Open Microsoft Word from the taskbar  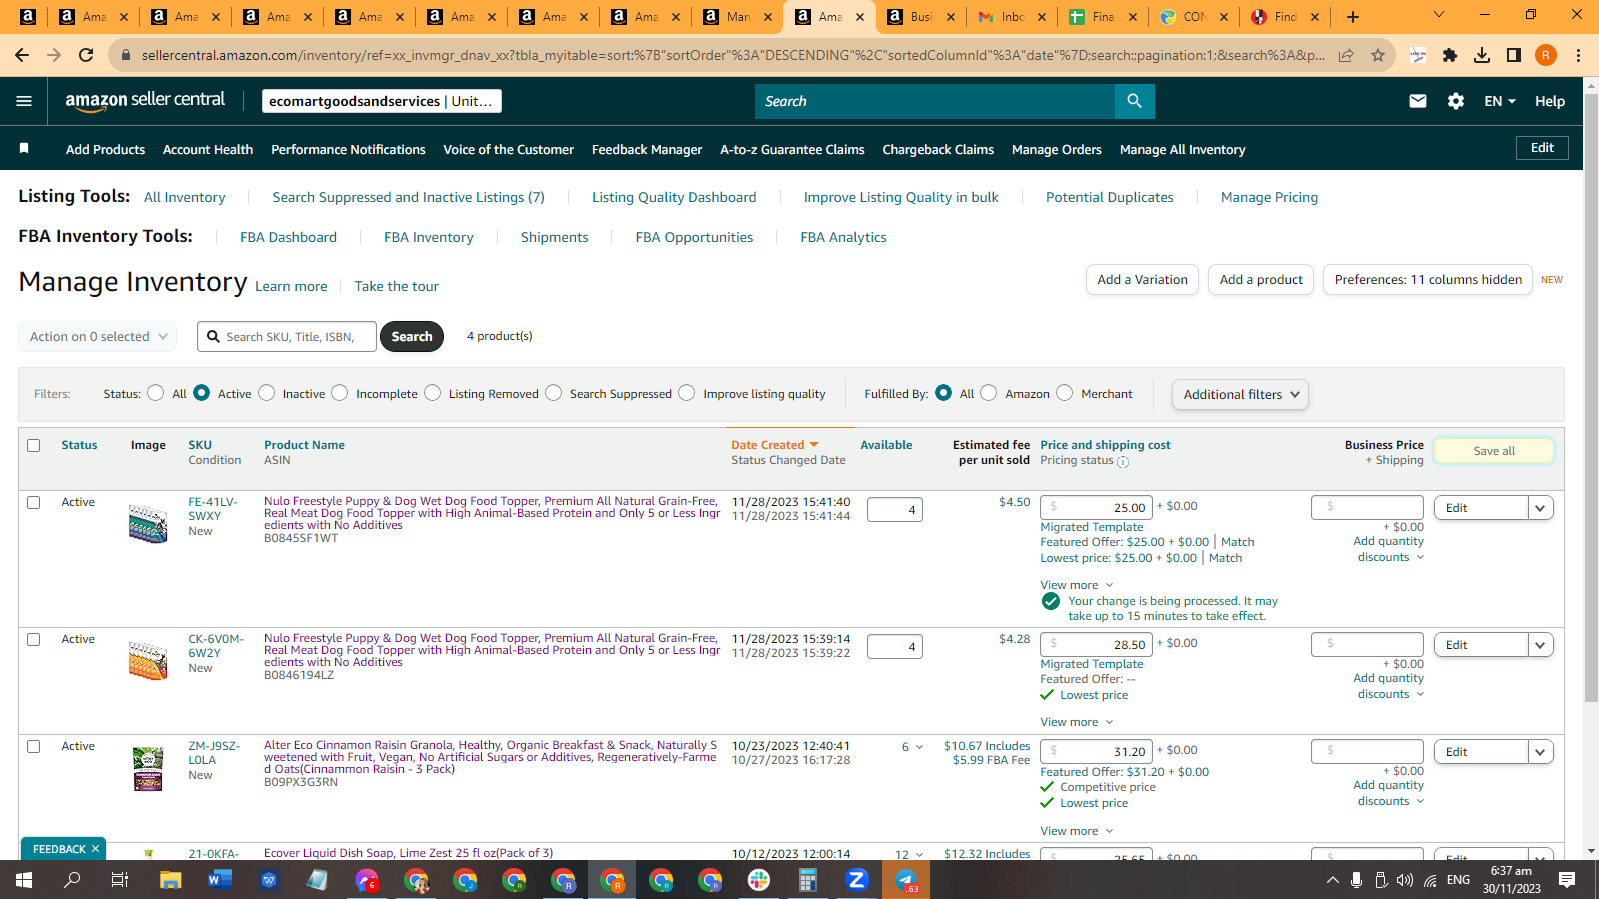coord(219,880)
